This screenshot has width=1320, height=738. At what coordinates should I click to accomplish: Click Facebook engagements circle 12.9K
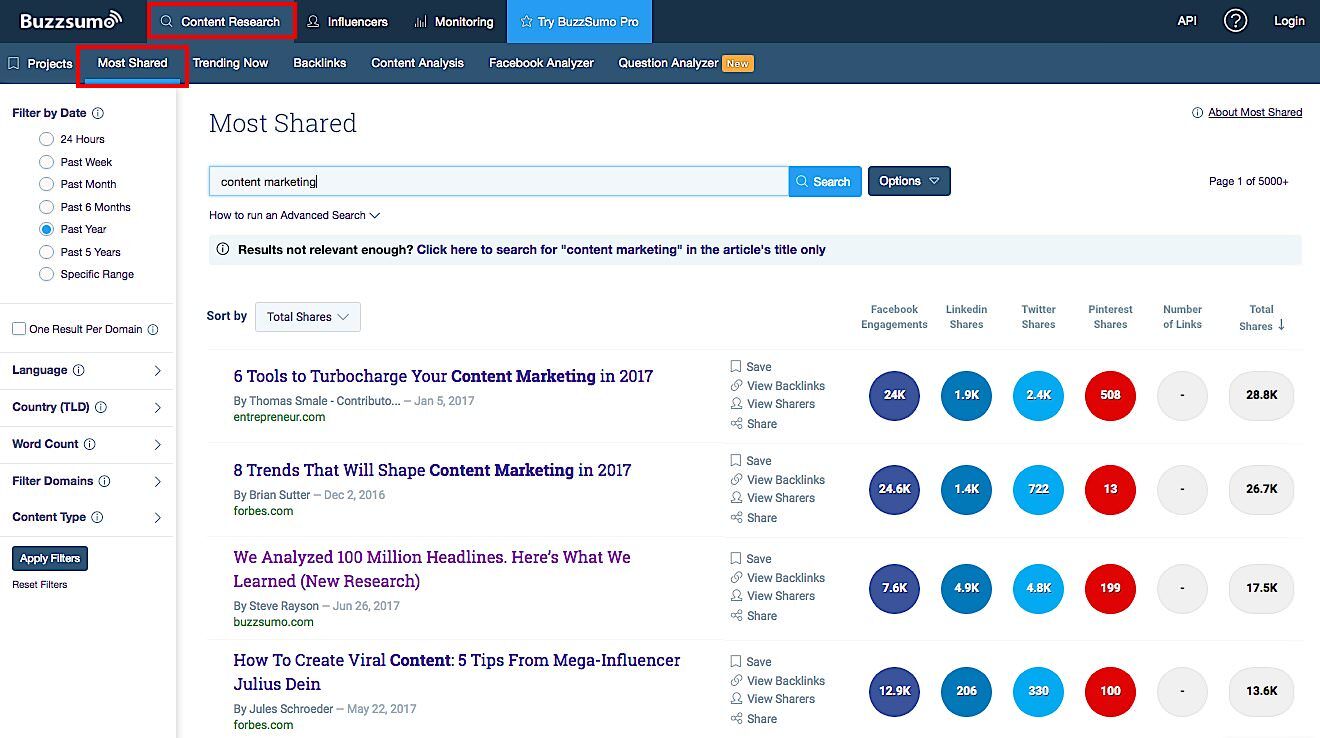[894, 691]
